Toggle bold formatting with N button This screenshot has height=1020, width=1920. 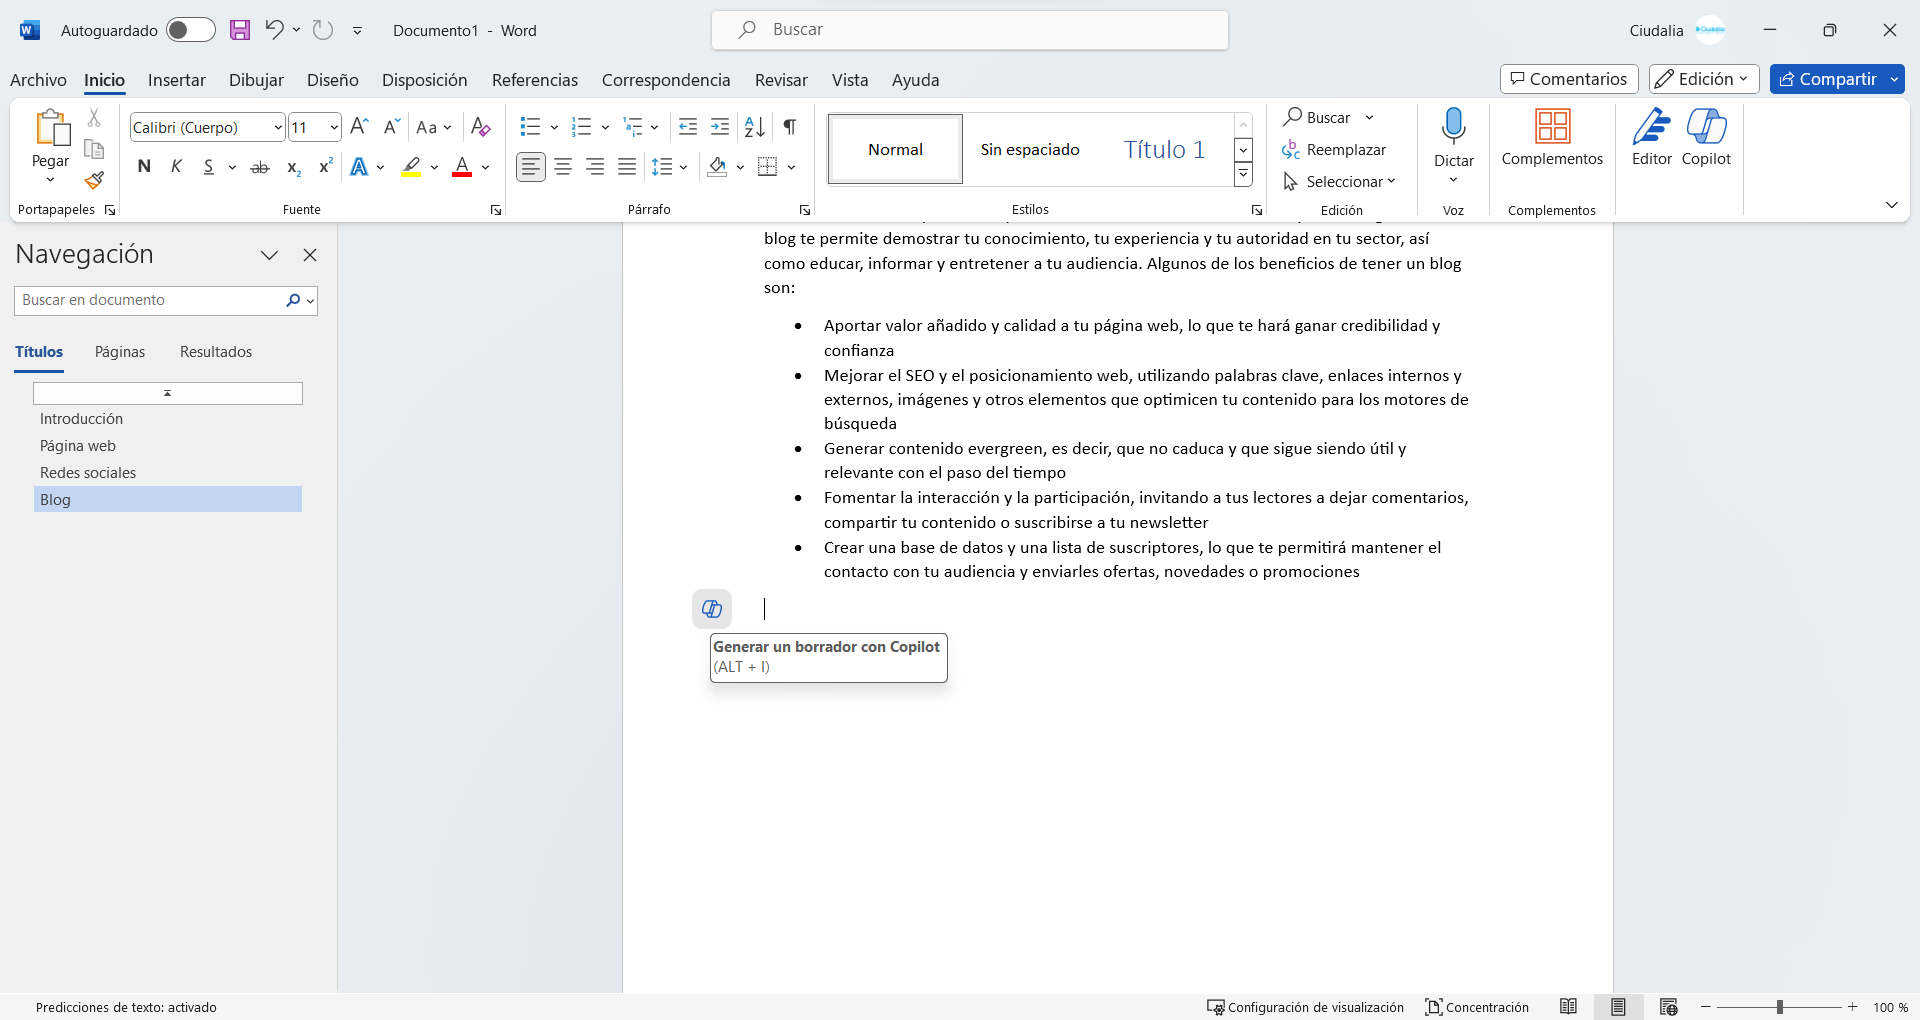(x=144, y=167)
